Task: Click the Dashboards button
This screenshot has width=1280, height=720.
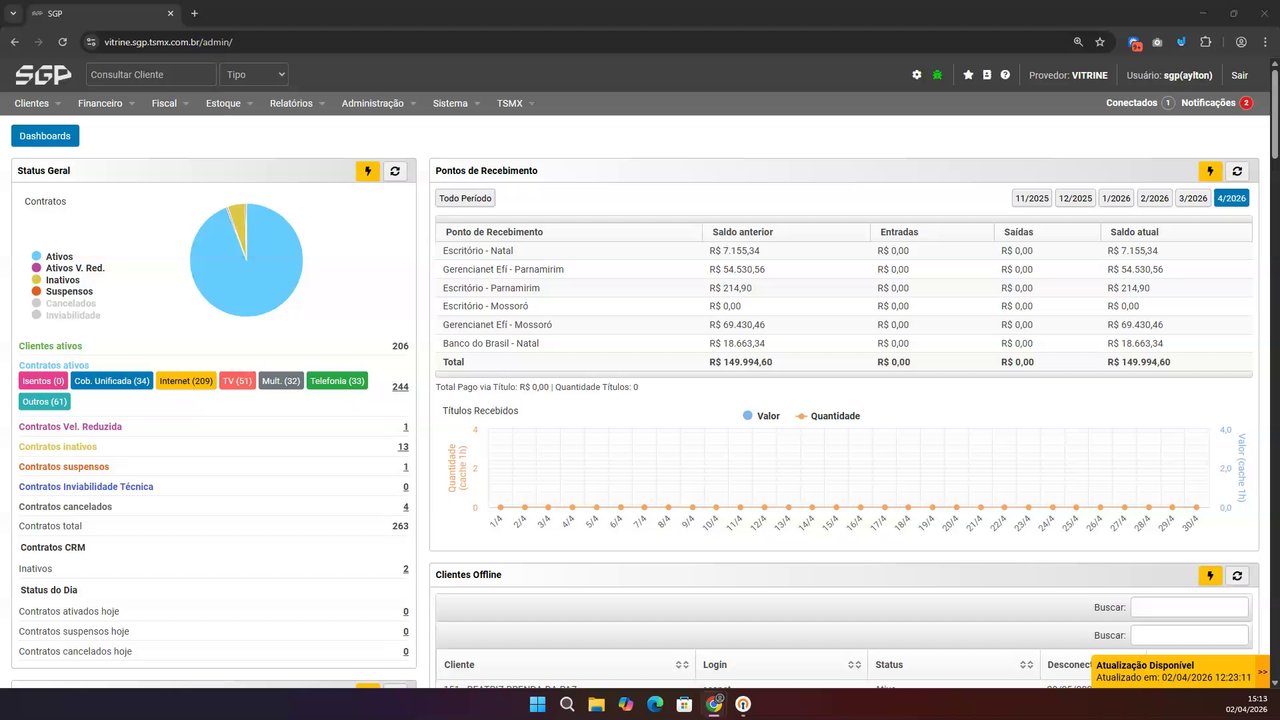Action: (x=45, y=136)
